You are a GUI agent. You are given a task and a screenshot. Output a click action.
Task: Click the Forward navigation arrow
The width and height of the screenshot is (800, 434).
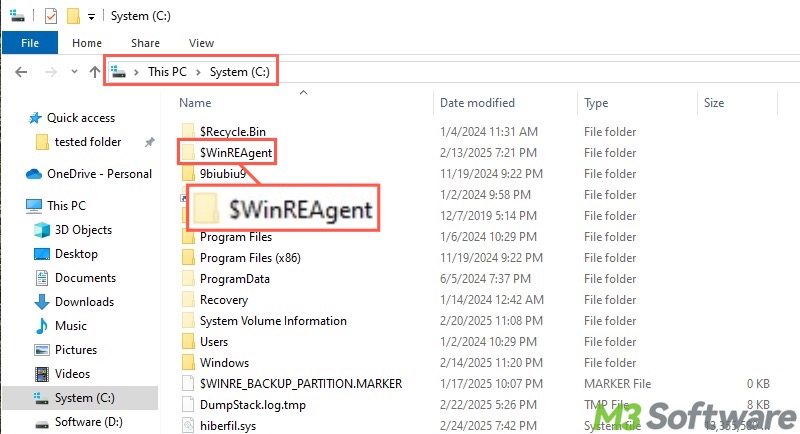click(51, 72)
